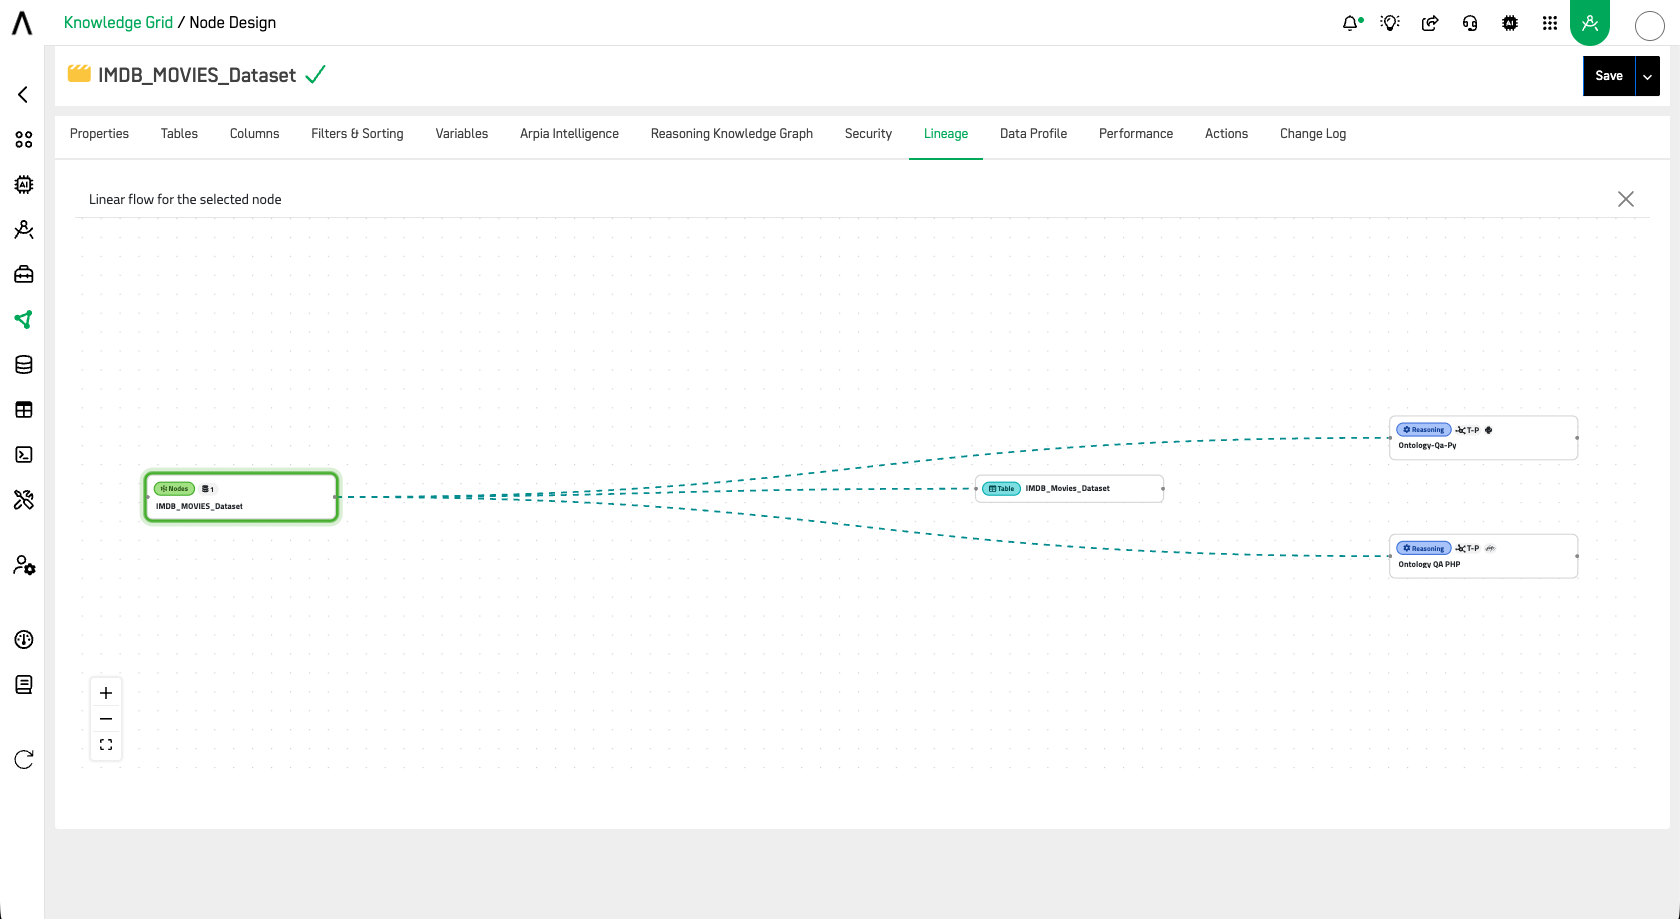Fit lineage graph to view

pyautogui.click(x=106, y=745)
